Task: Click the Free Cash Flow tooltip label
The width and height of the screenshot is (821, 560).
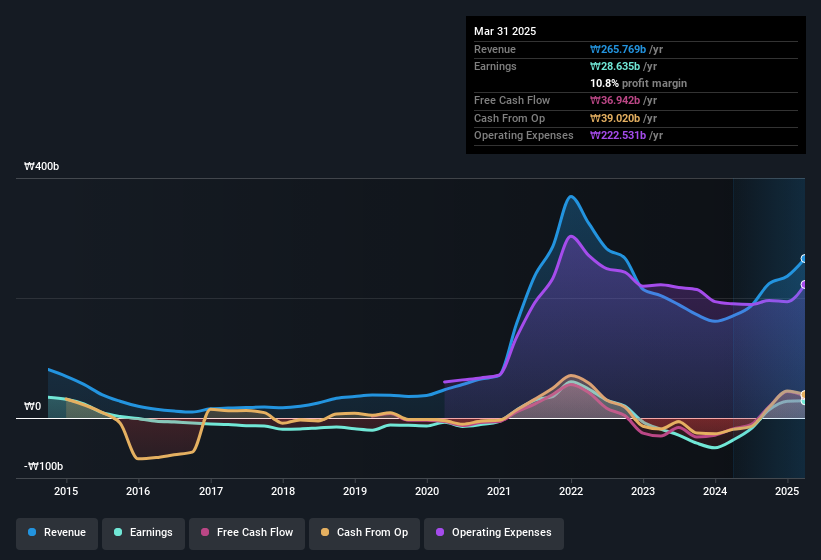Action: [x=512, y=100]
